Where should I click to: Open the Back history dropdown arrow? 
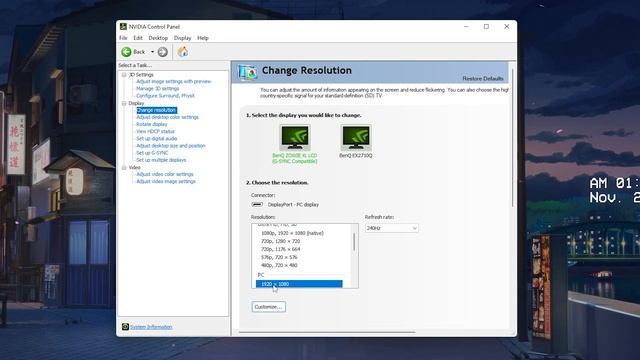click(x=152, y=52)
